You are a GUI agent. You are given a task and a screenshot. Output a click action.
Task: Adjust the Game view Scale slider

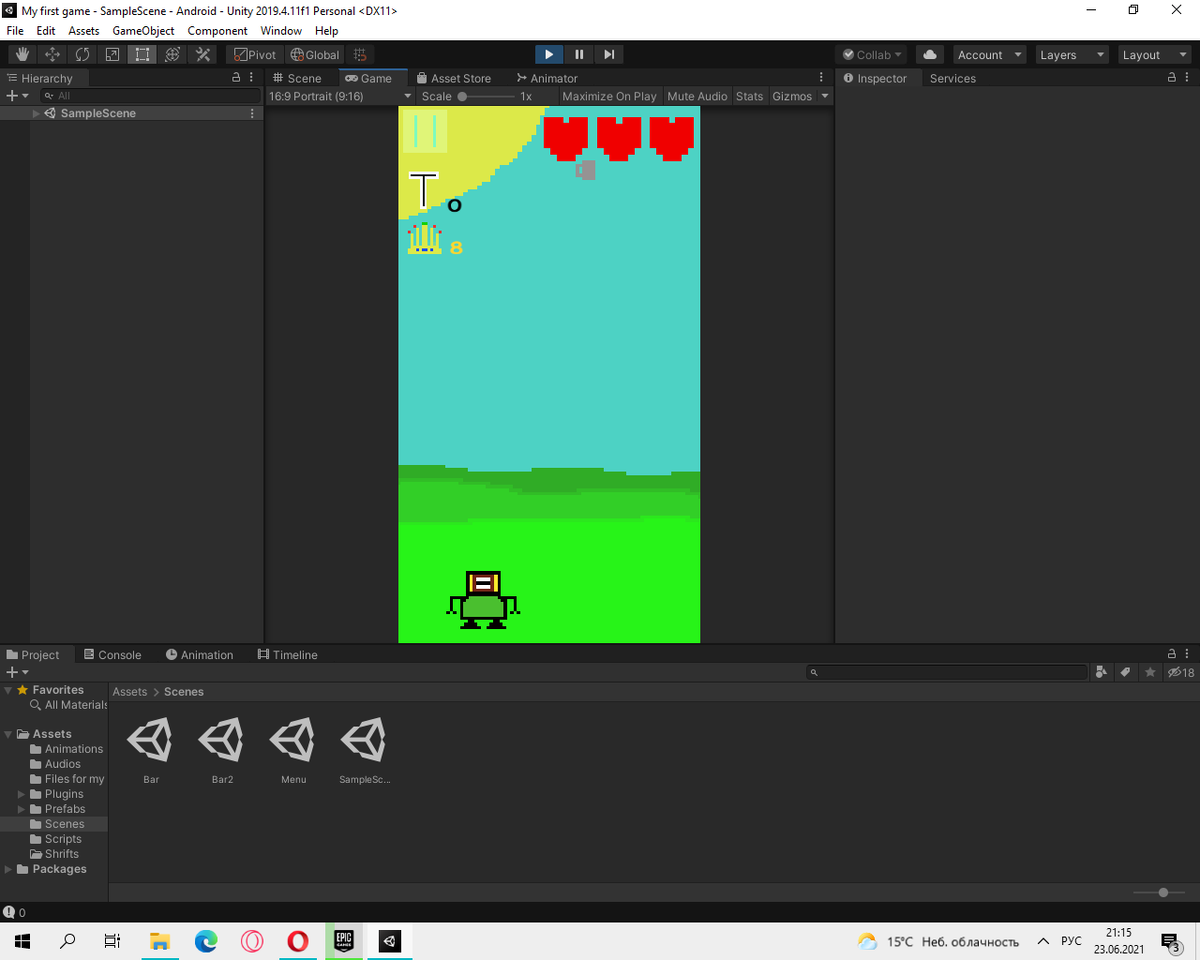tap(485, 96)
